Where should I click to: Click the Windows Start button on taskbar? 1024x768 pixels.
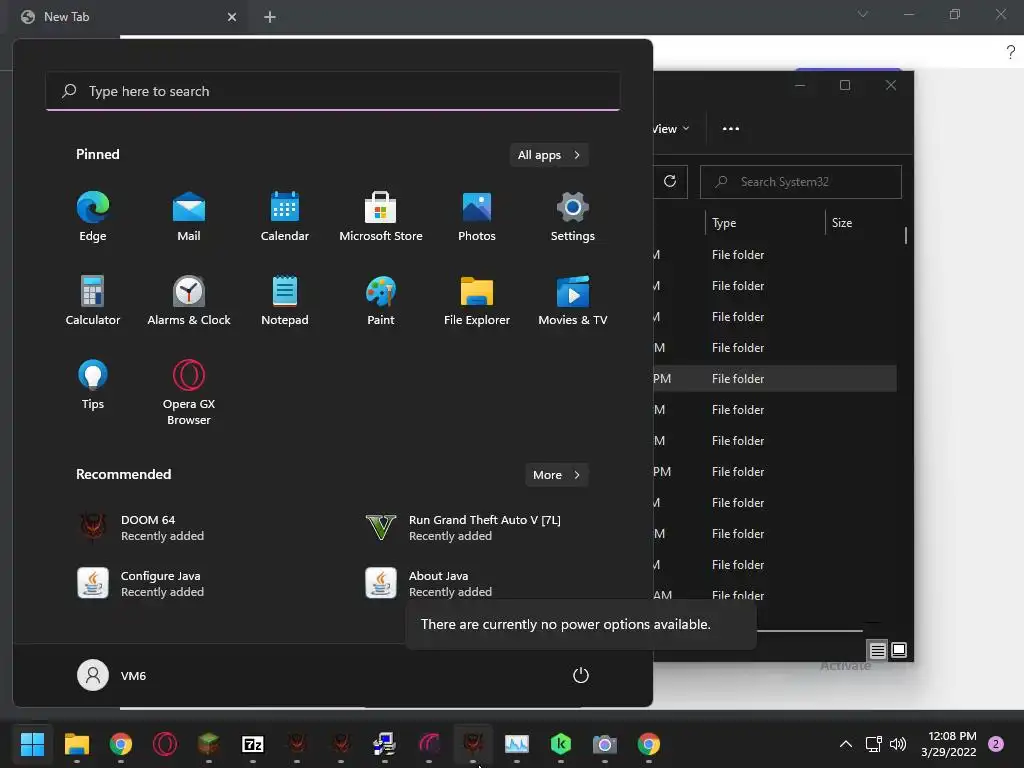pos(32,743)
